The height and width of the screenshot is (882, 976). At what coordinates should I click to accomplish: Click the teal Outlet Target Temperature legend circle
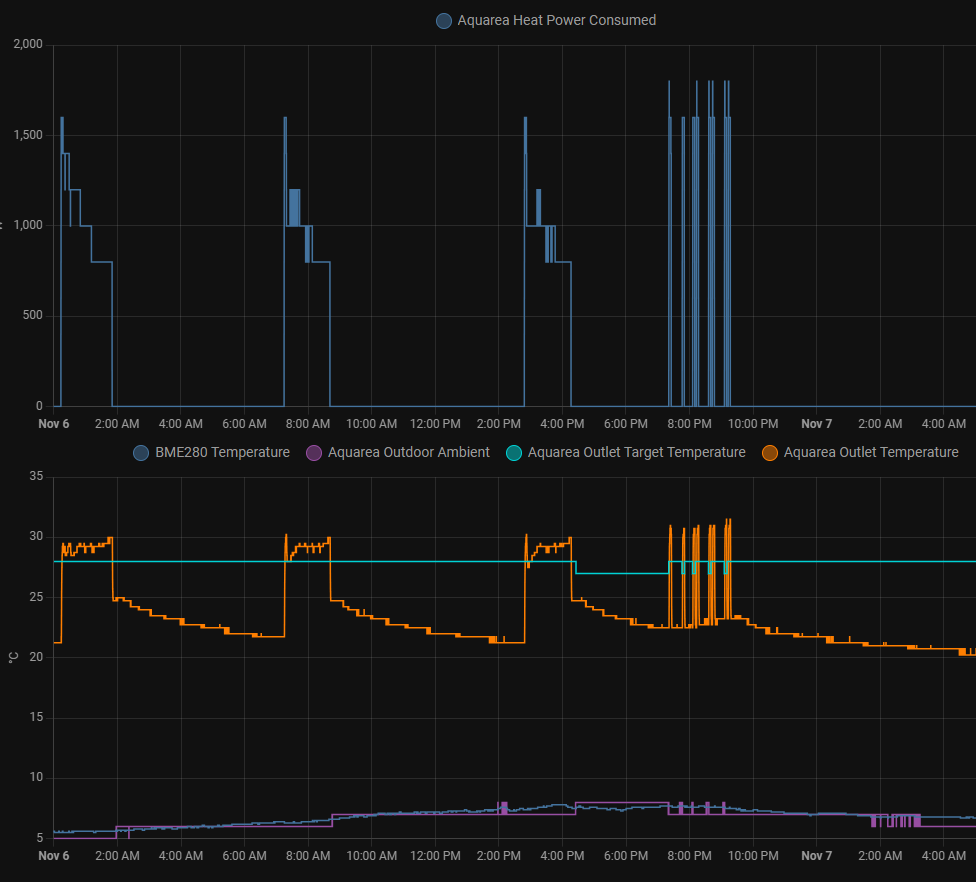pyautogui.click(x=514, y=453)
